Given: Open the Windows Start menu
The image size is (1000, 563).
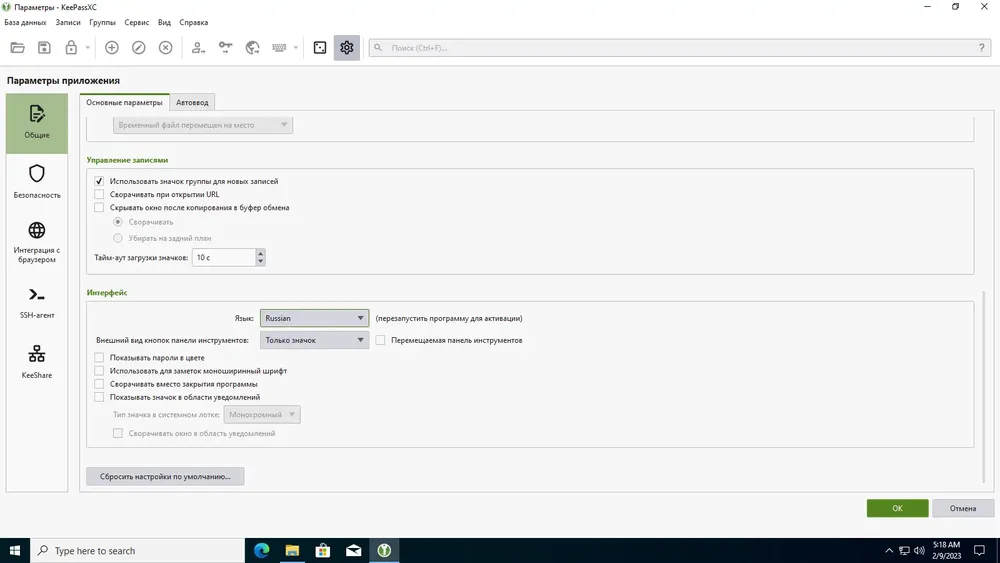Looking at the screenshot, I should 15,550.
